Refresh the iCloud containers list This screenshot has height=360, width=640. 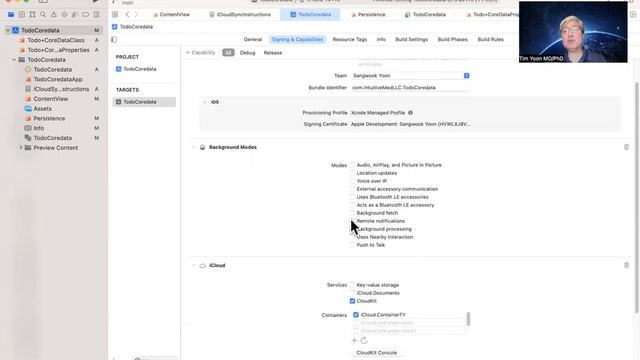pos(364,340)
